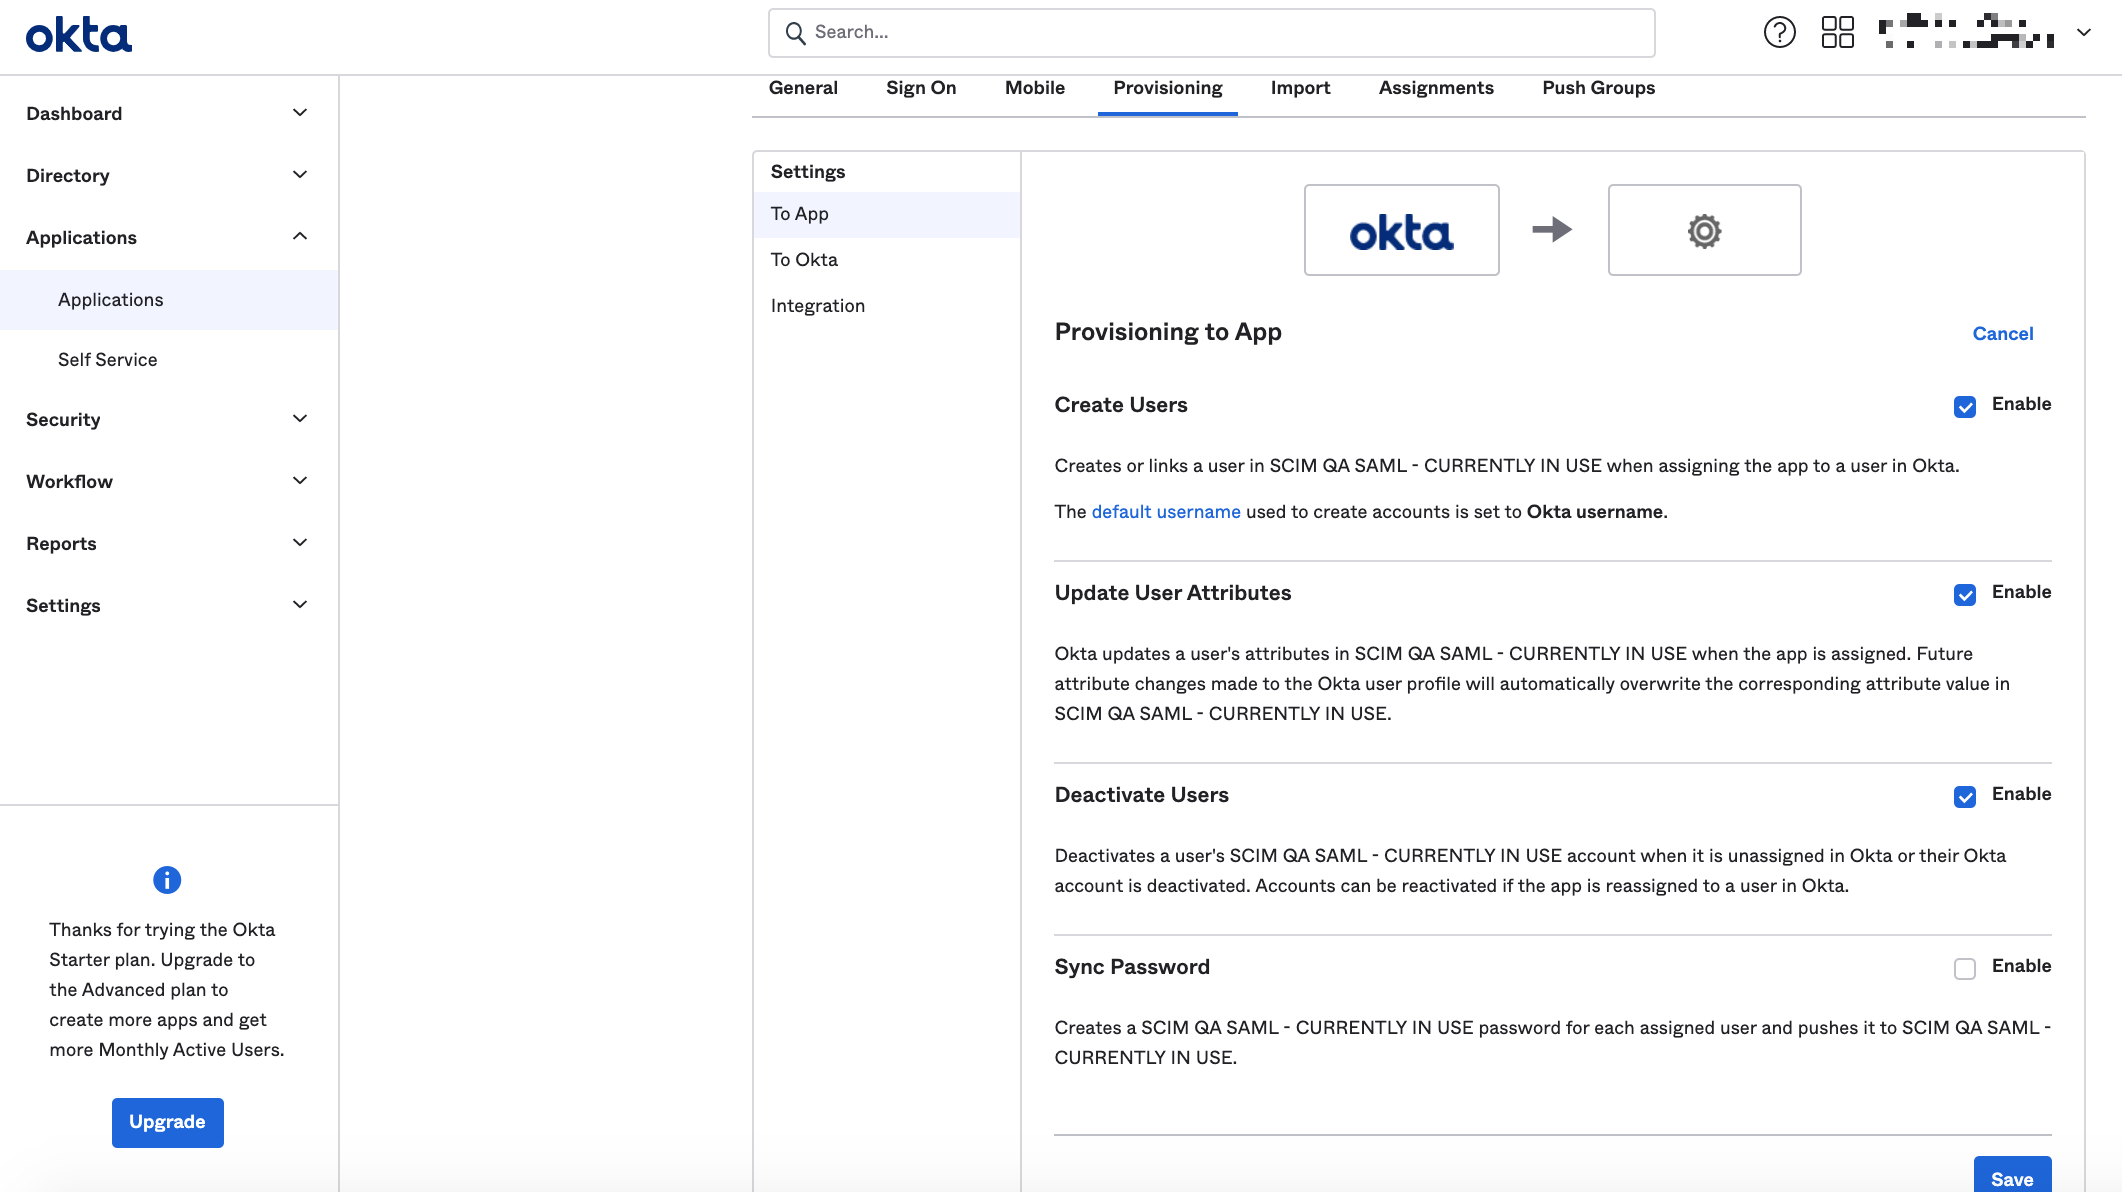Click the 'Sync Password' section title
Image resolution: width=2122 pixels, height=1192 pixels.
point(1131,967)
